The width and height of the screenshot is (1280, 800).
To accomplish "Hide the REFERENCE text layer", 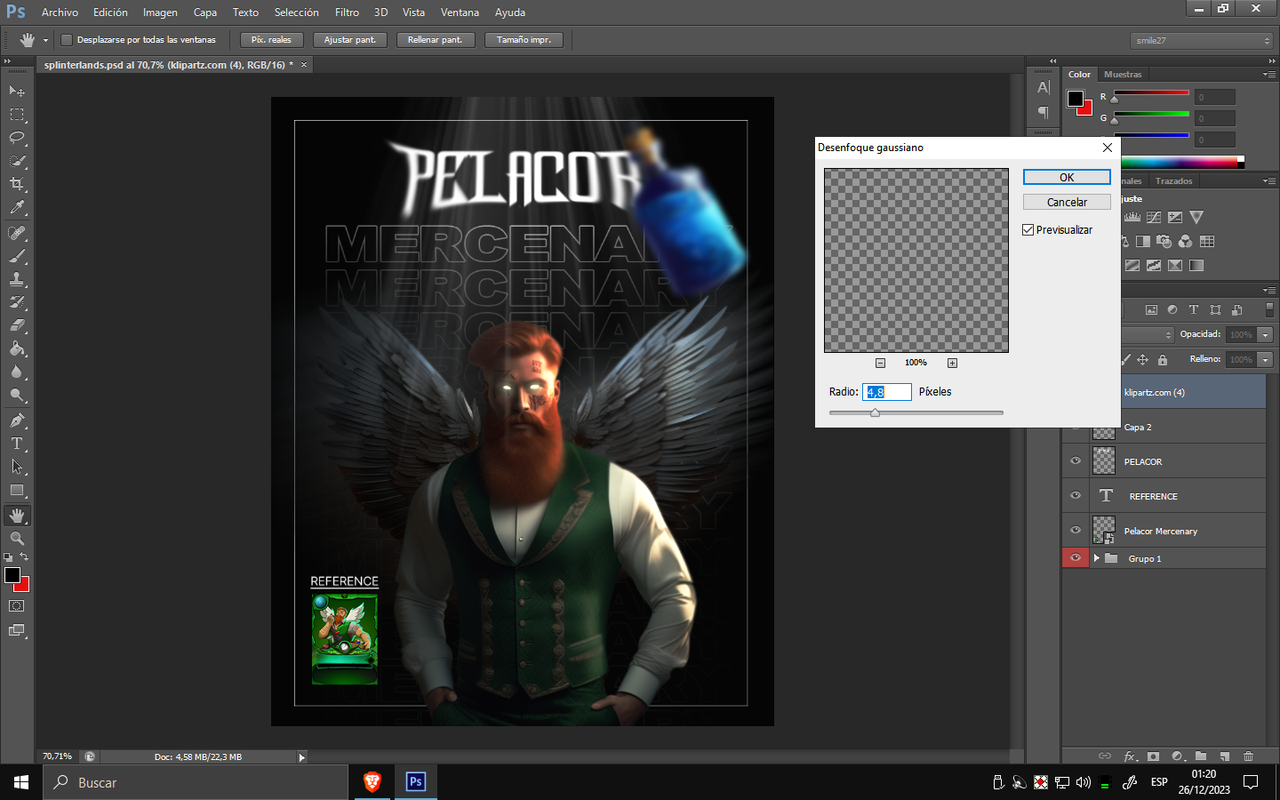I will pyautogui.click(x=1076, y=496).
